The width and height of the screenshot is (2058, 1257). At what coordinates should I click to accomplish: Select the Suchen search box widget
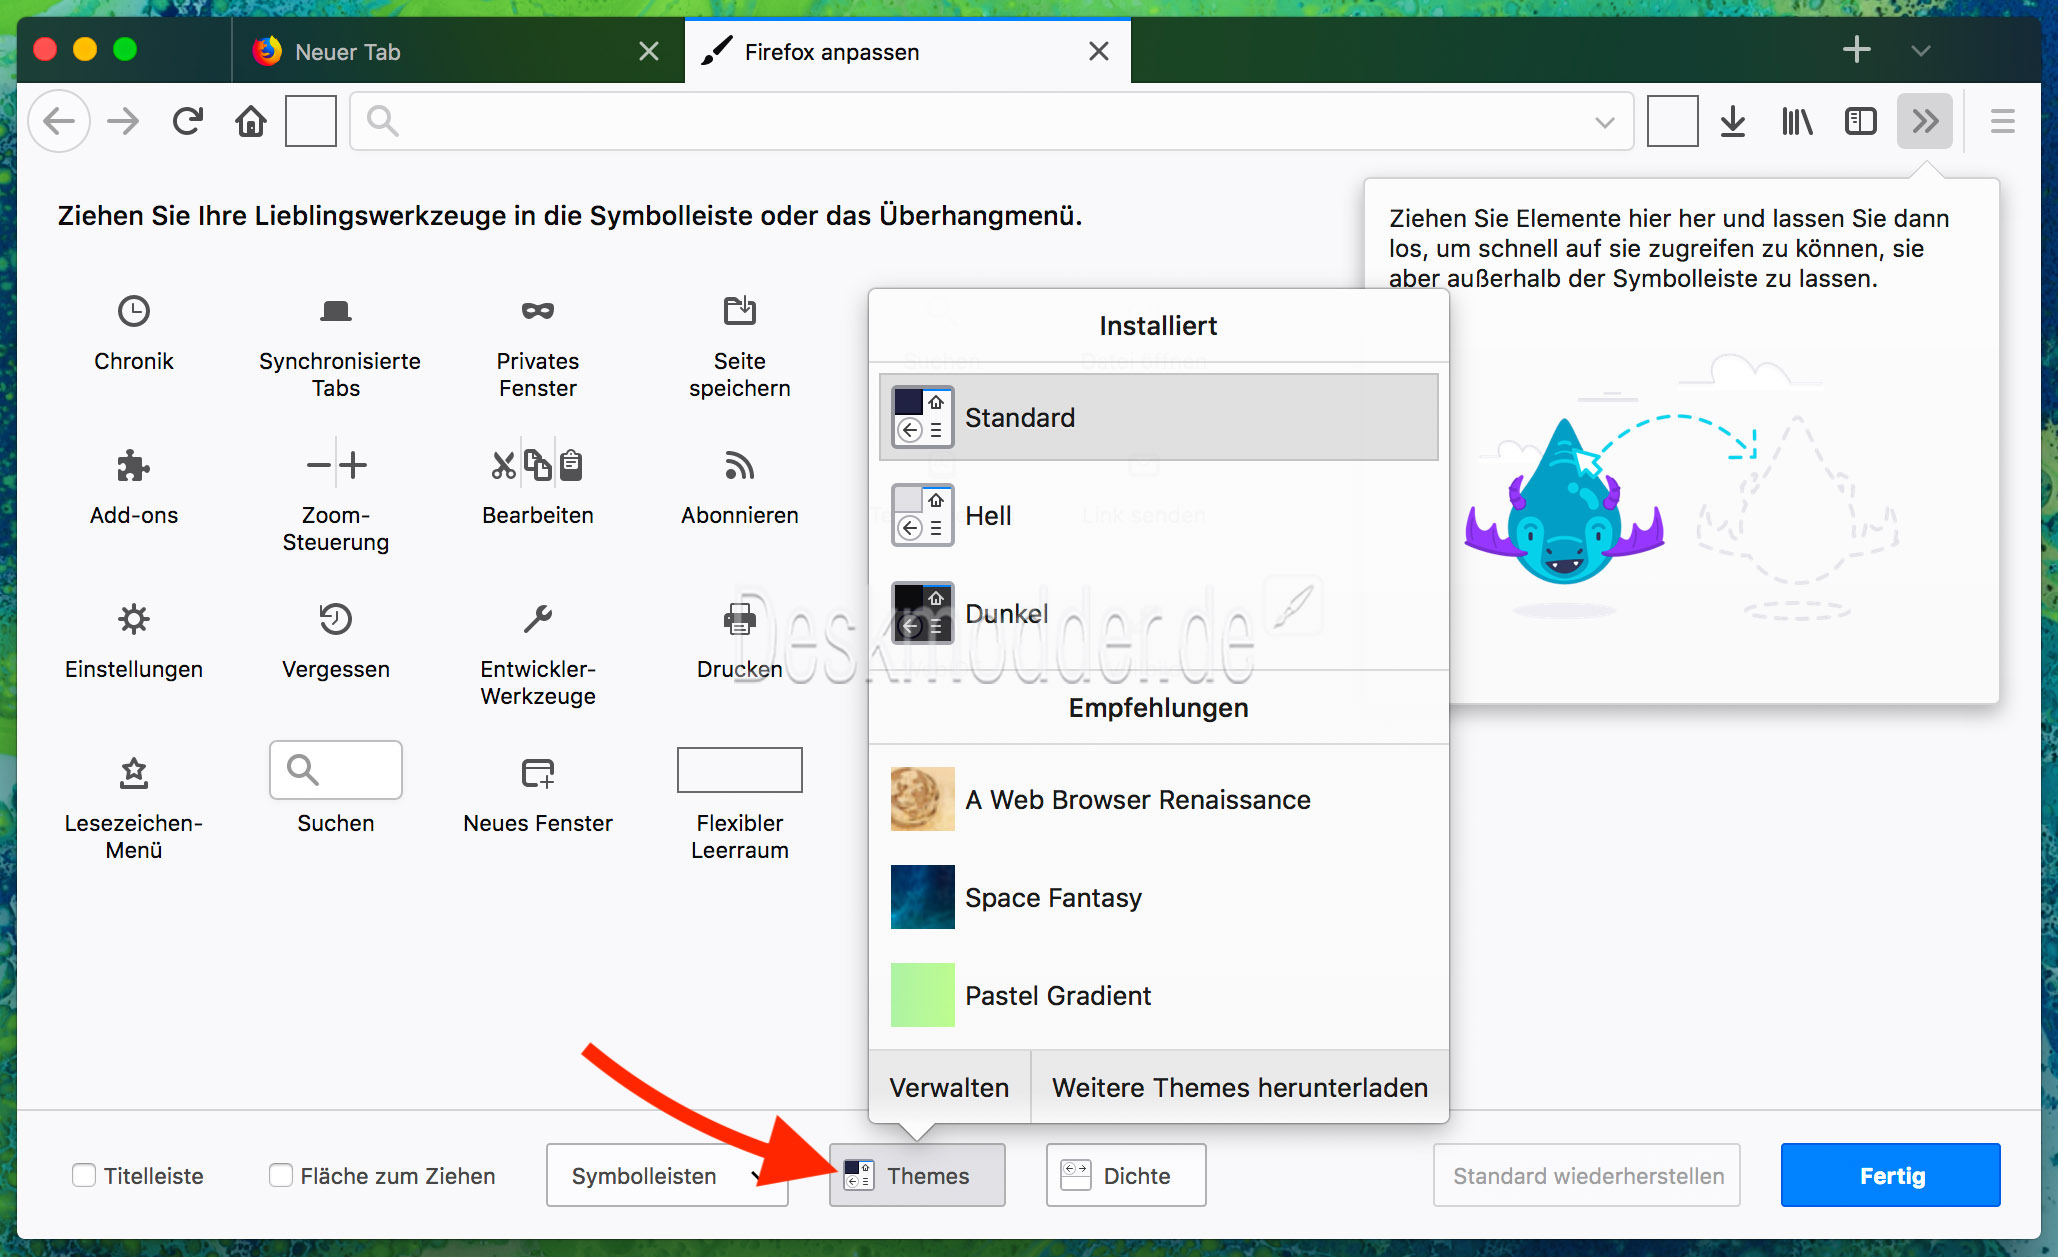tap(336, 770)
